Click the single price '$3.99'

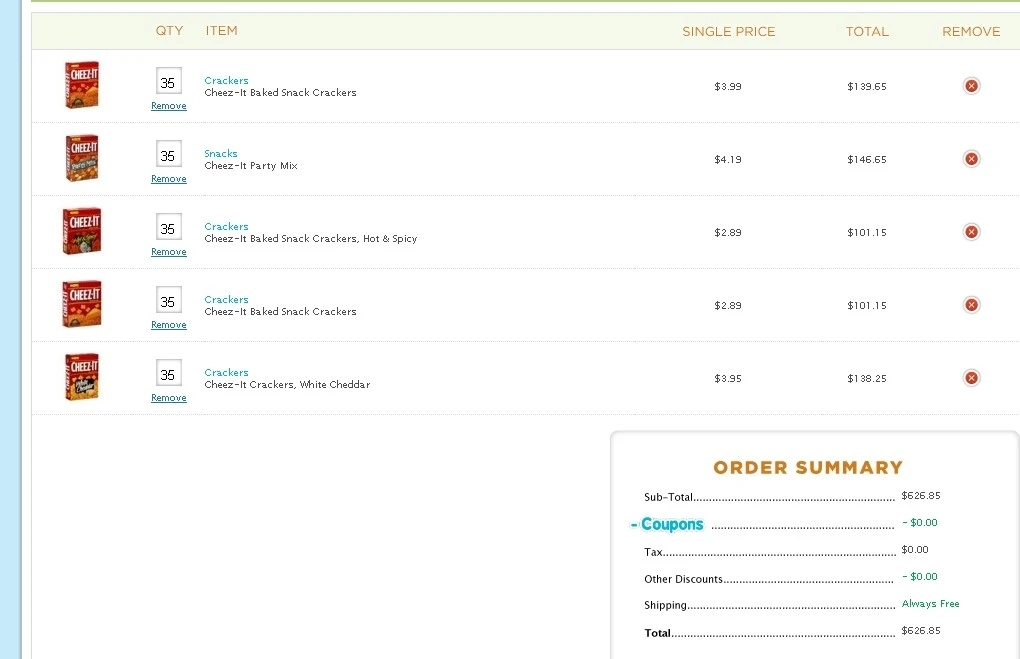point(728,87)
